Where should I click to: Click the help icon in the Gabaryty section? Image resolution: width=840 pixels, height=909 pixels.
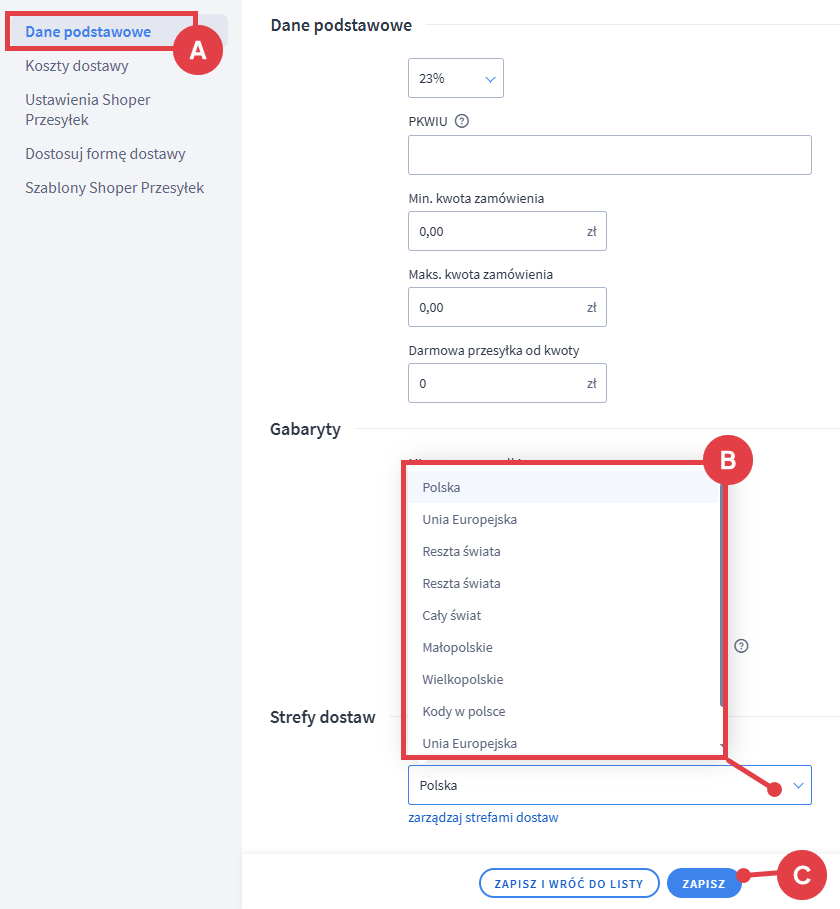741,645
